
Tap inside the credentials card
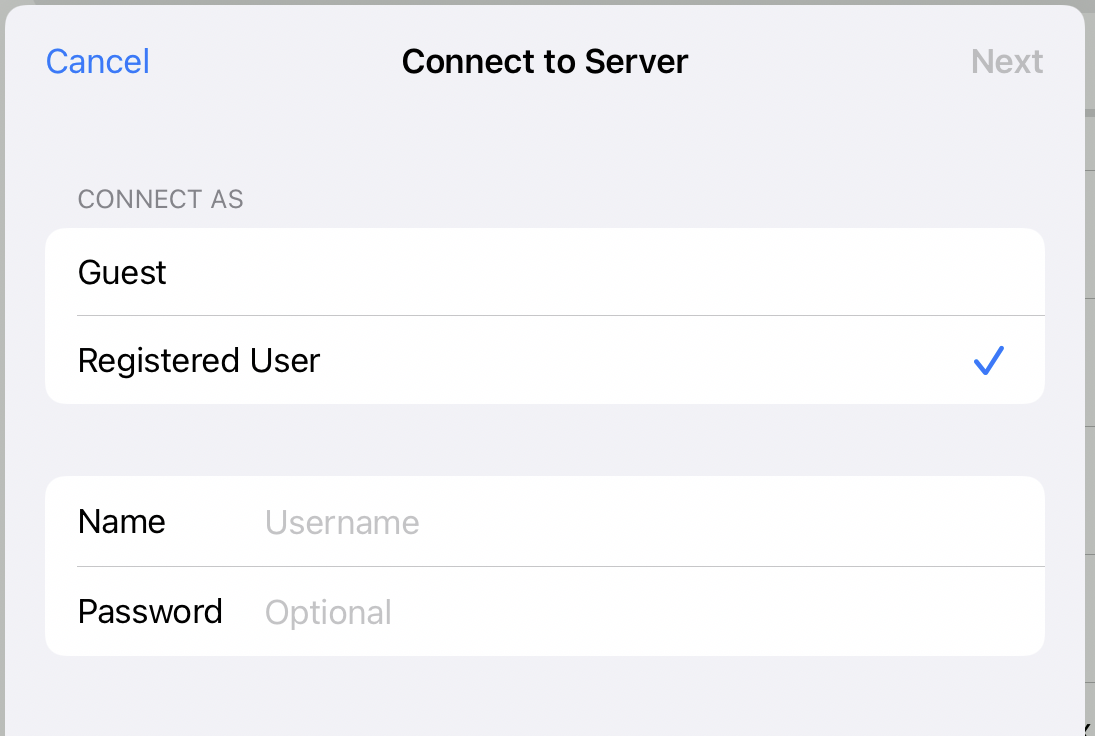click(x=545, y=565)
